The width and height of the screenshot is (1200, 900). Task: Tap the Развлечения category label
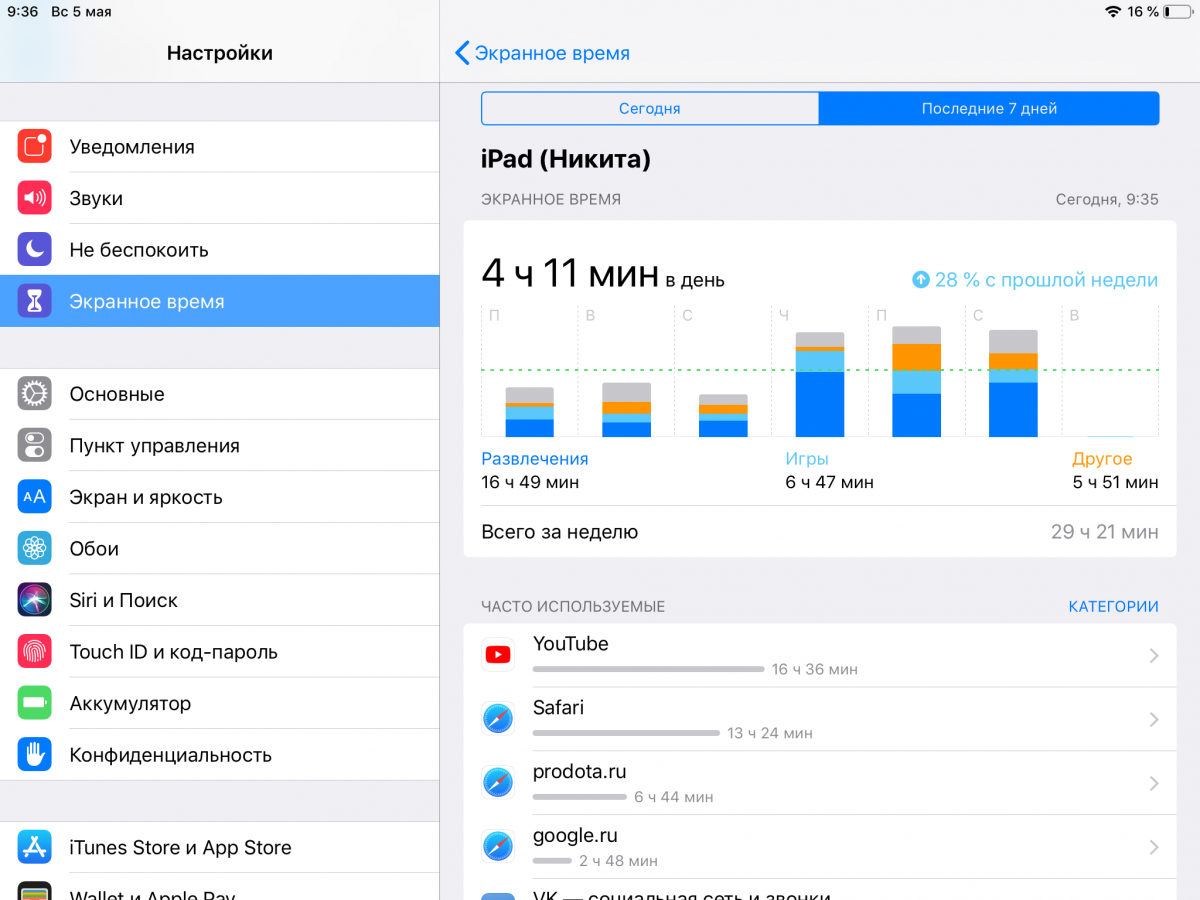click(x=535, y=459)
